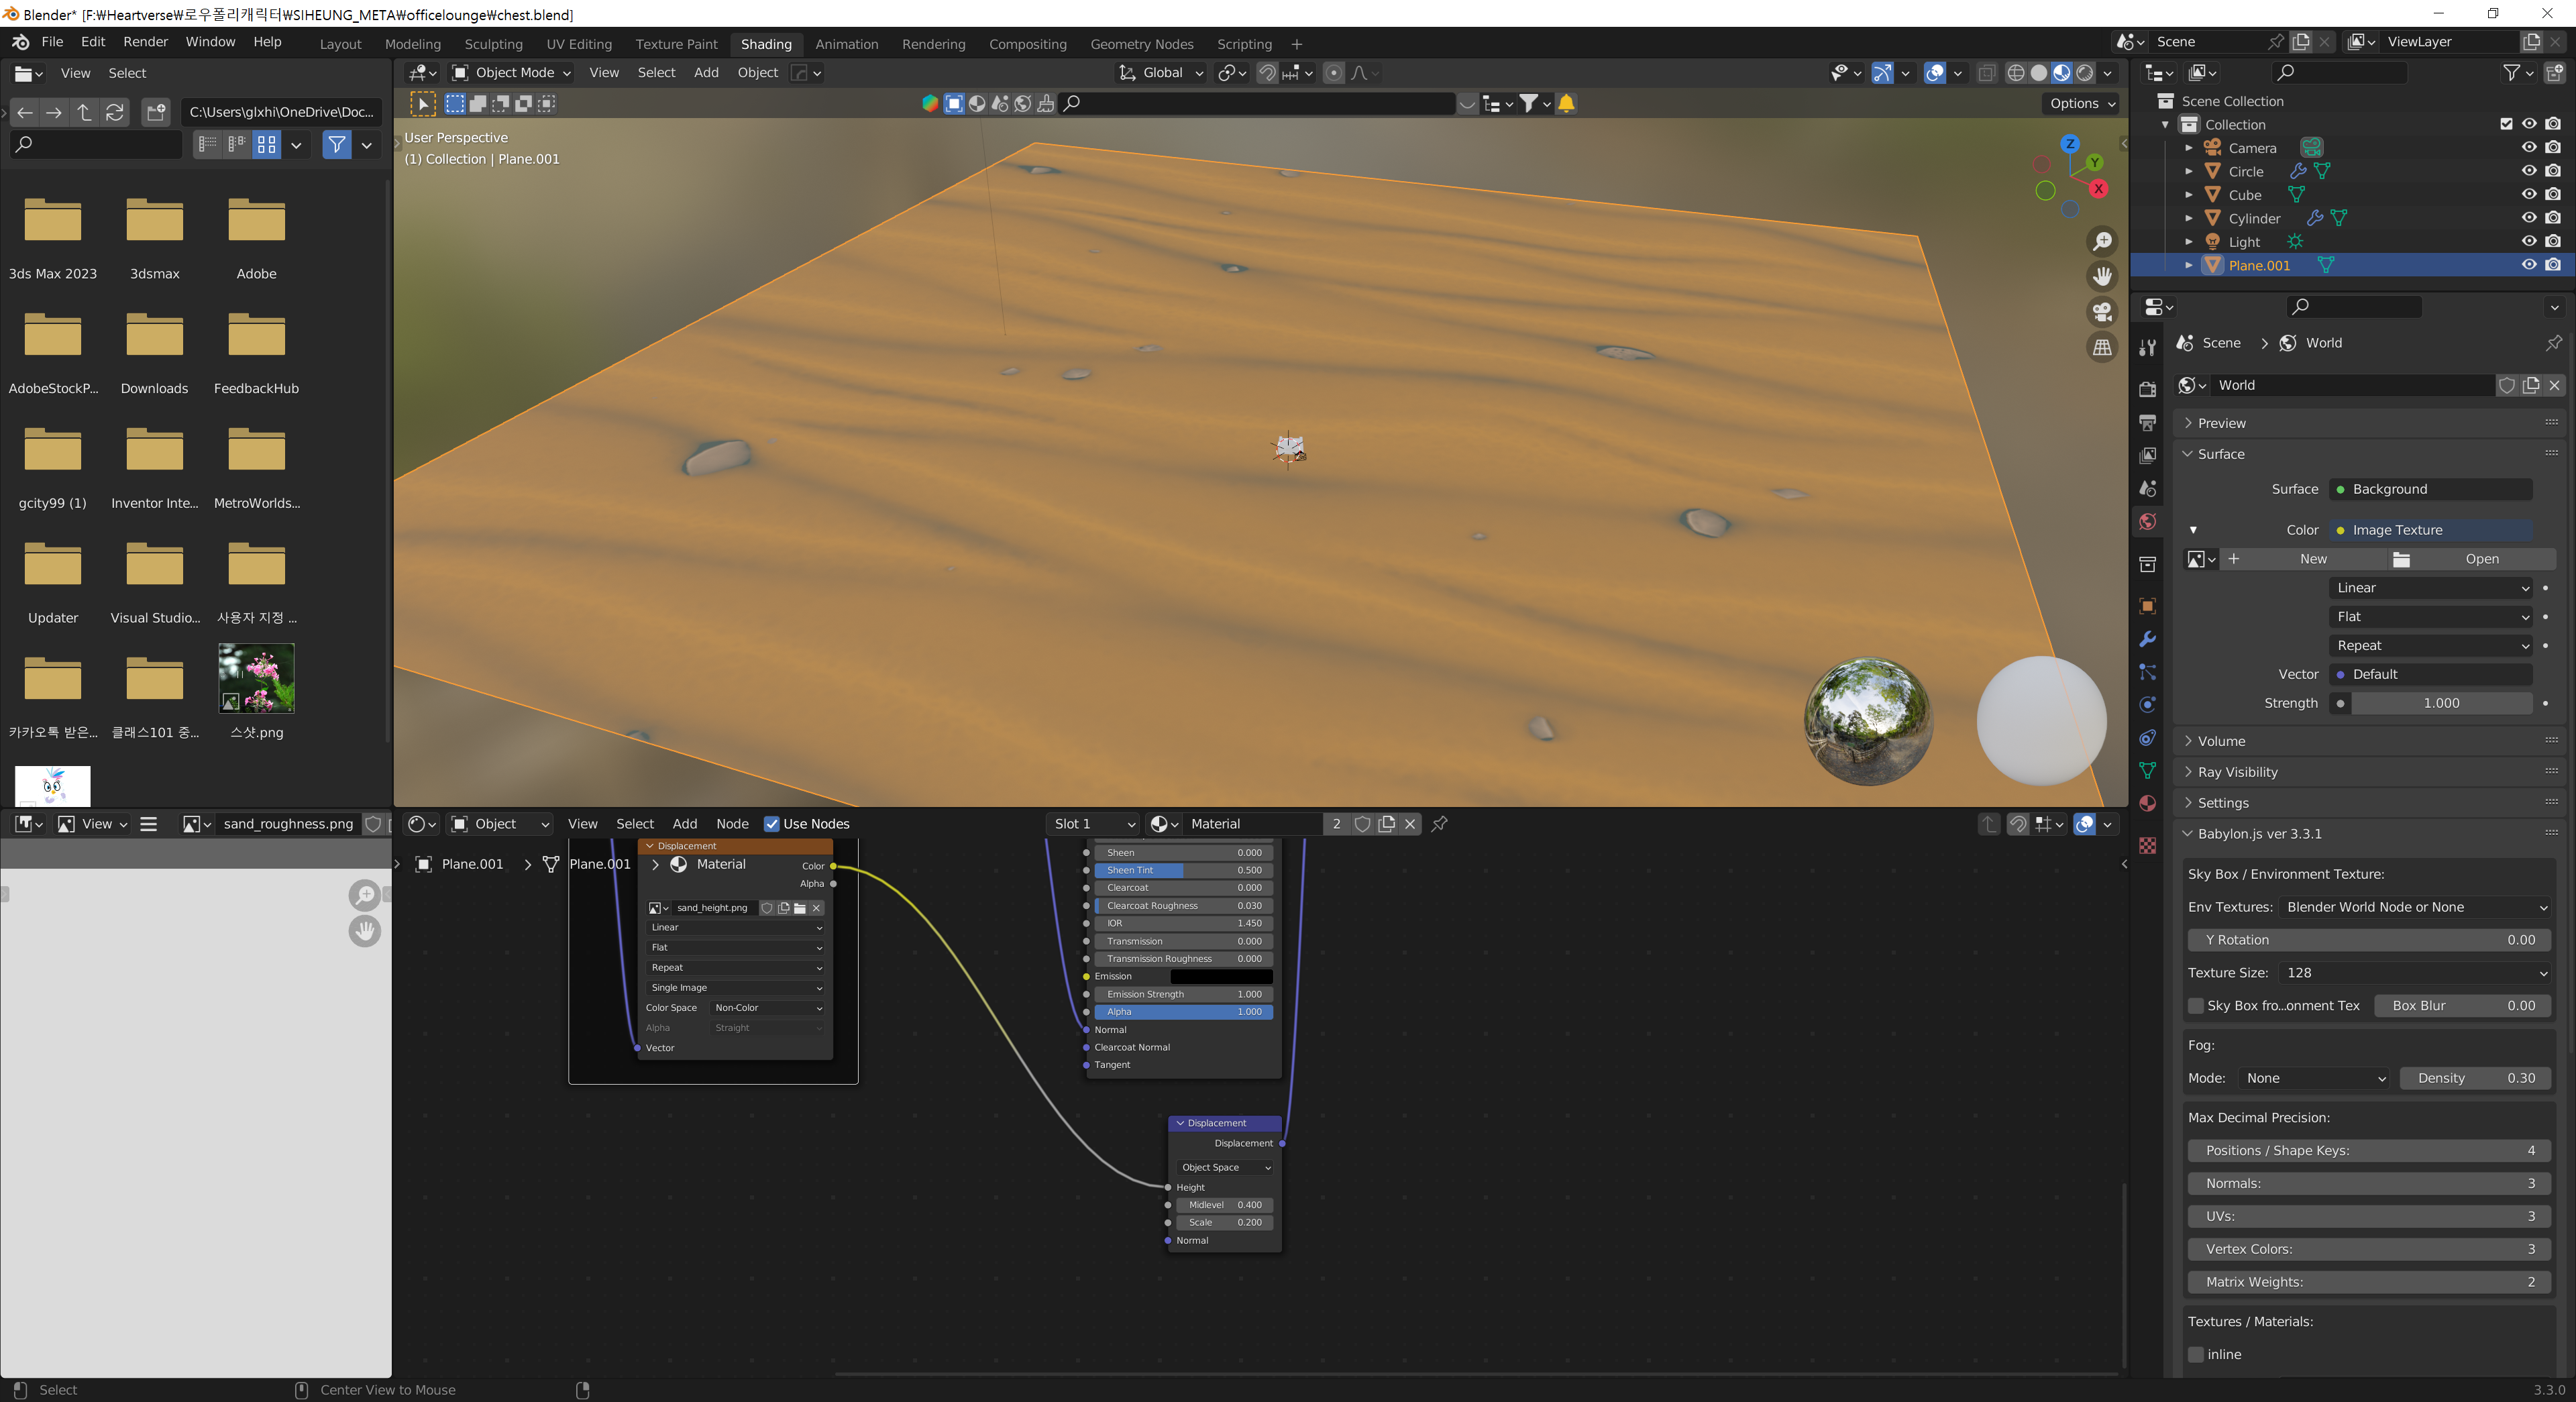Image resolution: width=2576 pixels, height=1402 pixels.
Task: Click refresh icon in file browser
Action: (x=115, y=112)
